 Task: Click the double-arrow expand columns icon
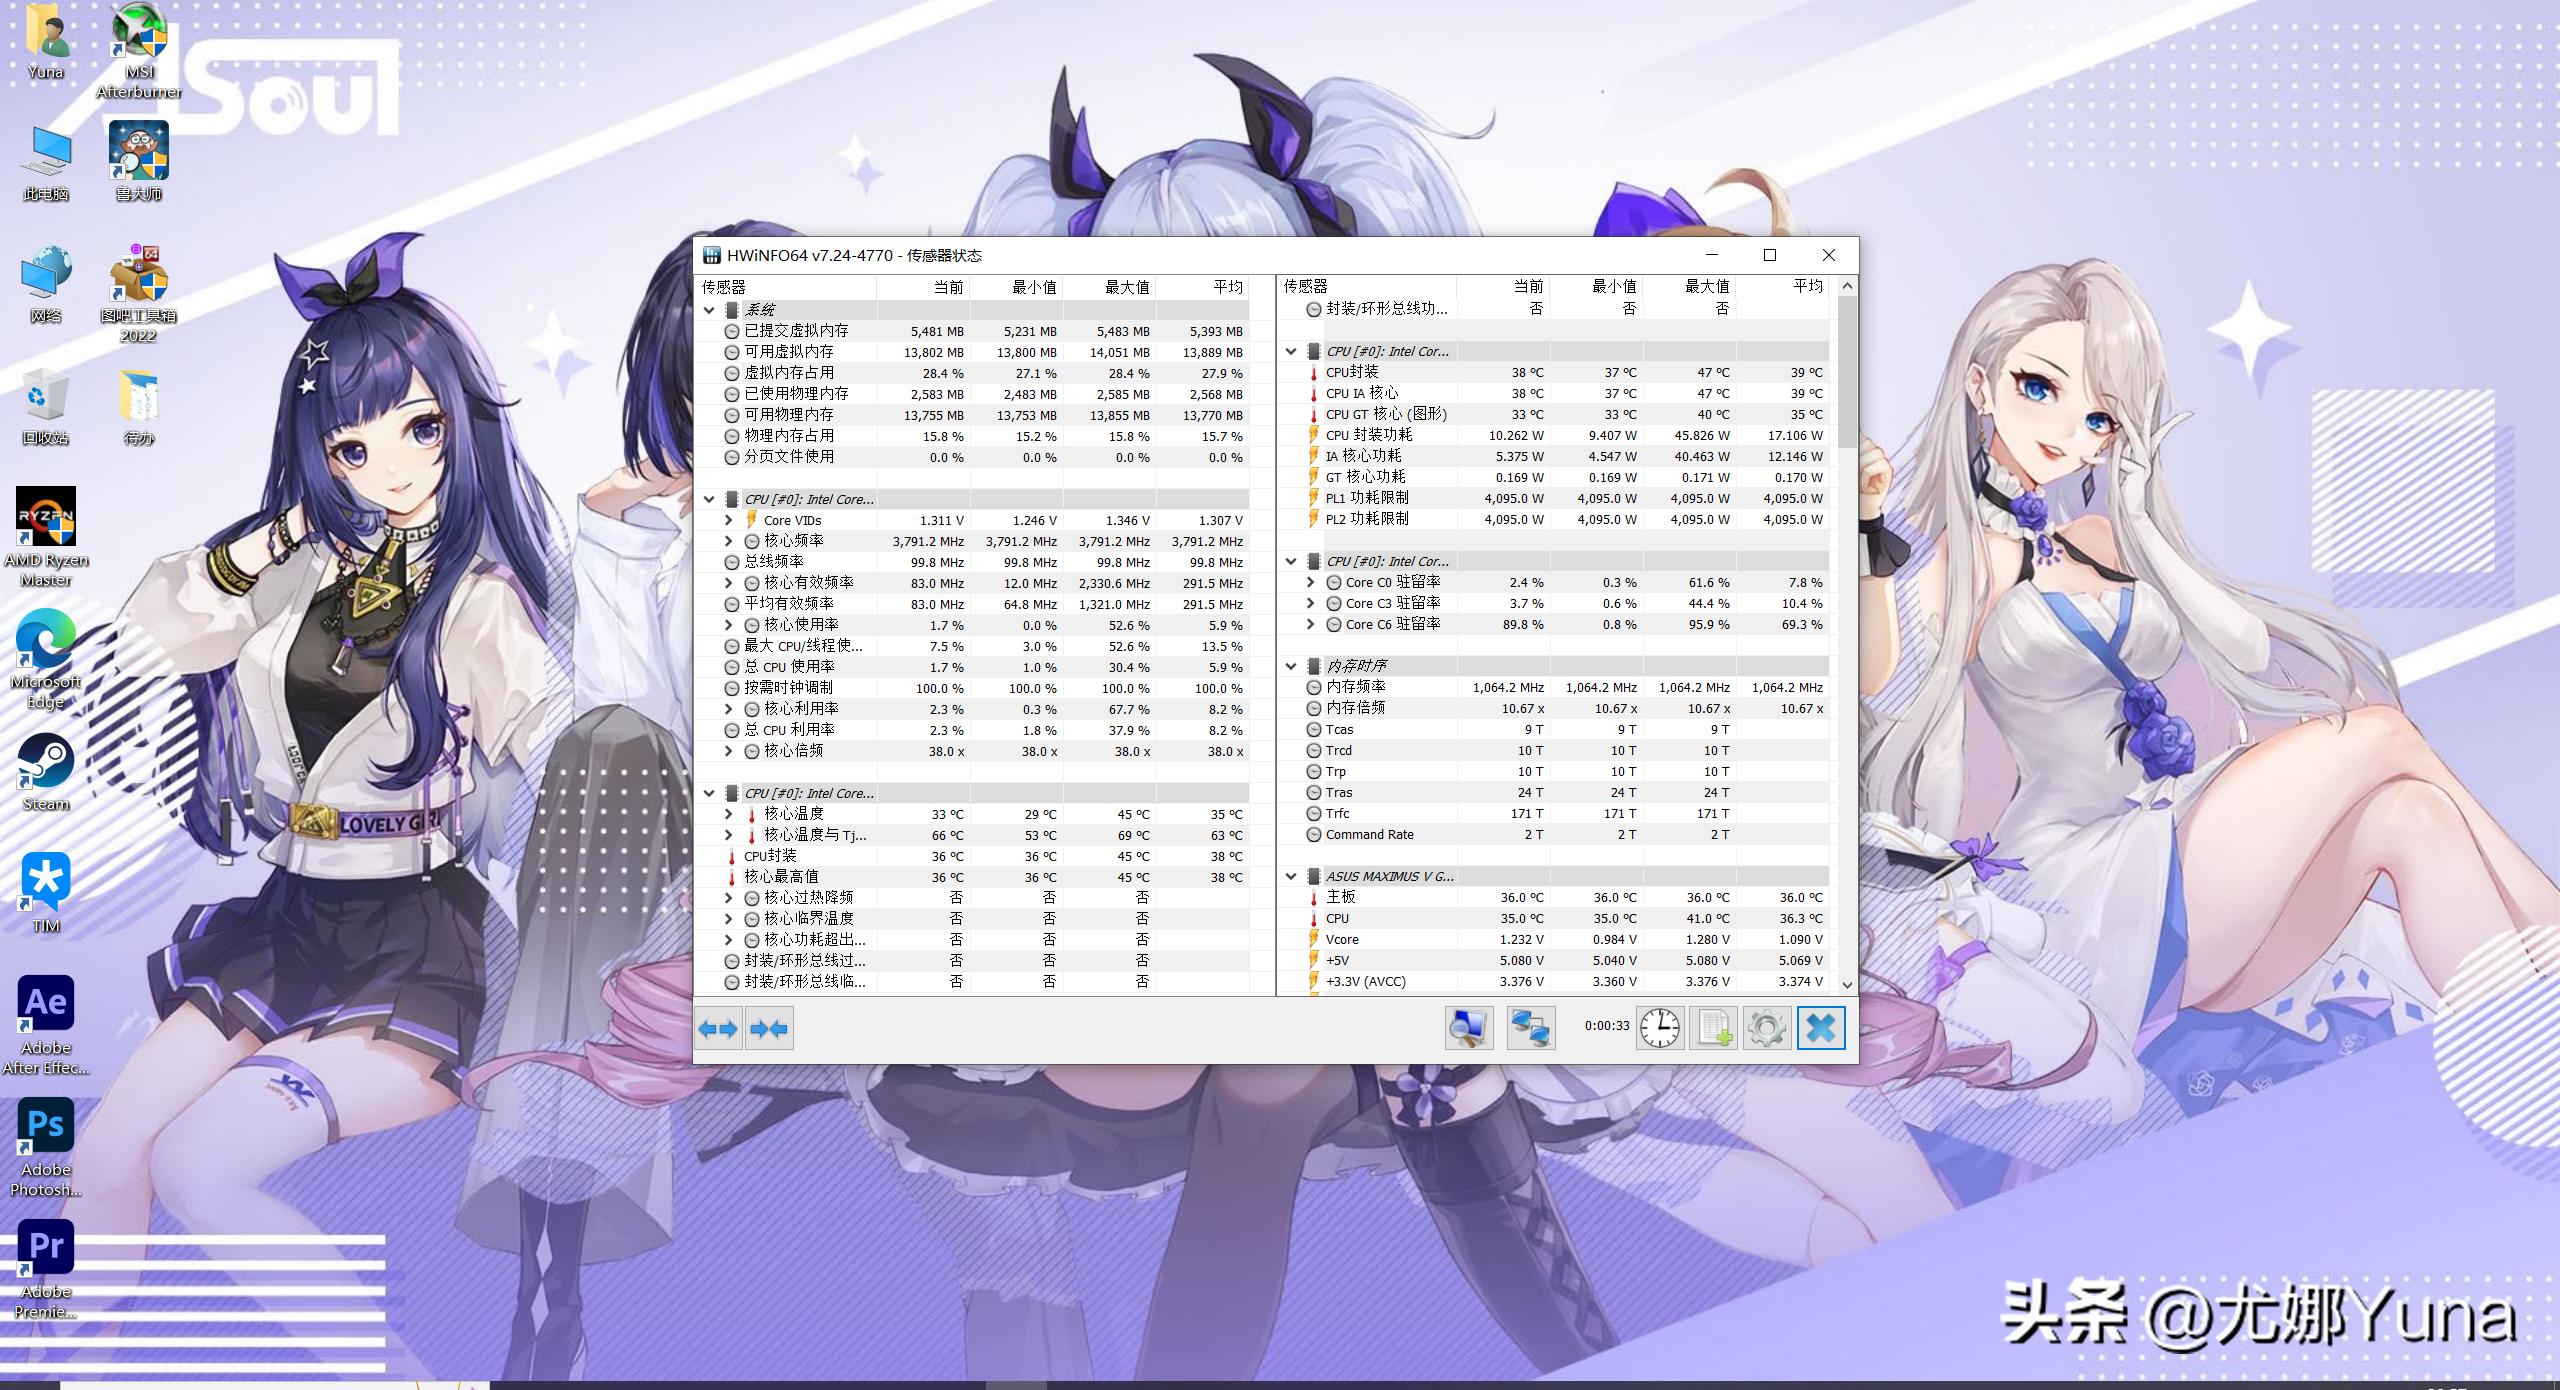click(x=718, y=1029)
